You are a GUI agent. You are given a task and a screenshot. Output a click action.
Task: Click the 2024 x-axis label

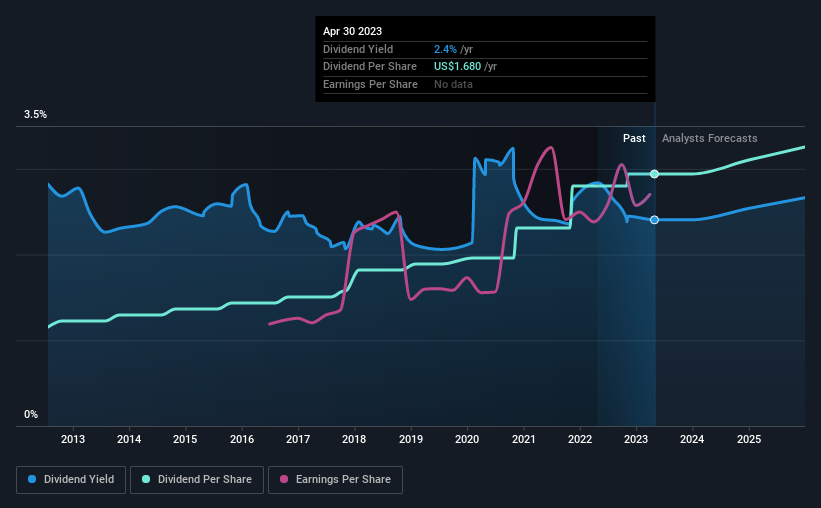pyautogui.click(x=692, y=439)
